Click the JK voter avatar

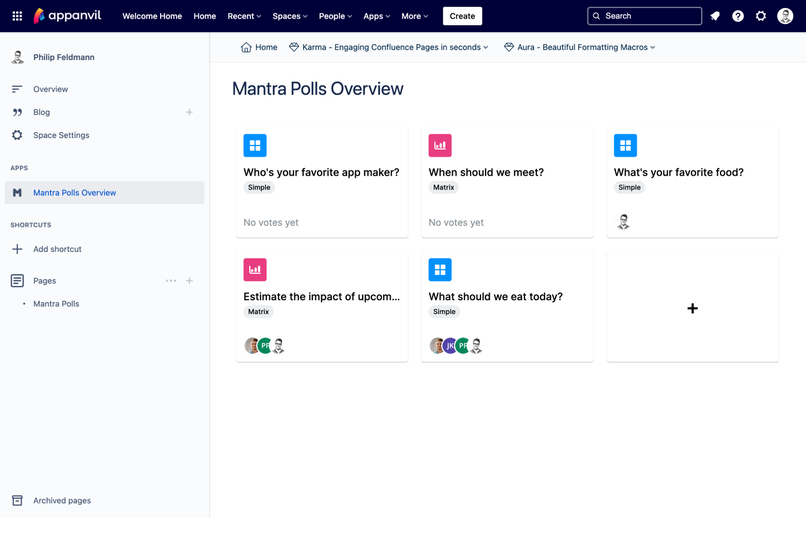[450, 346]
